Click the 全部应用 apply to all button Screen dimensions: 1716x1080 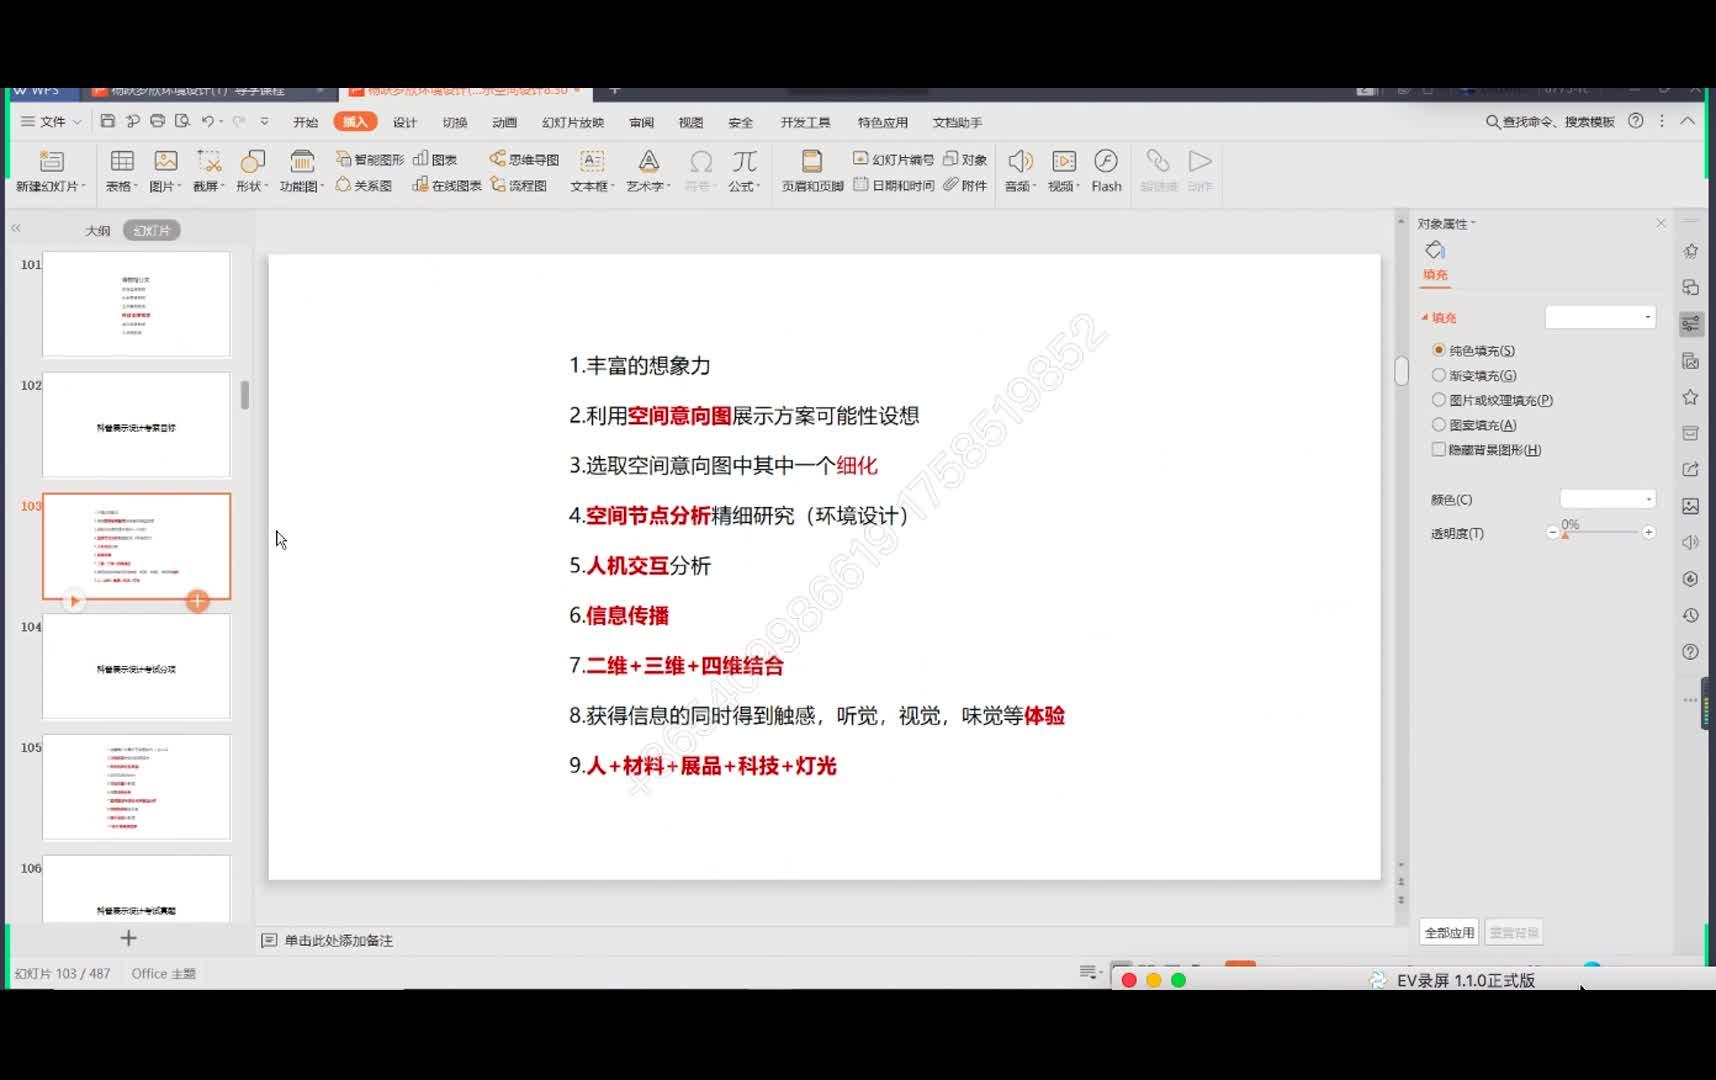1449,932
